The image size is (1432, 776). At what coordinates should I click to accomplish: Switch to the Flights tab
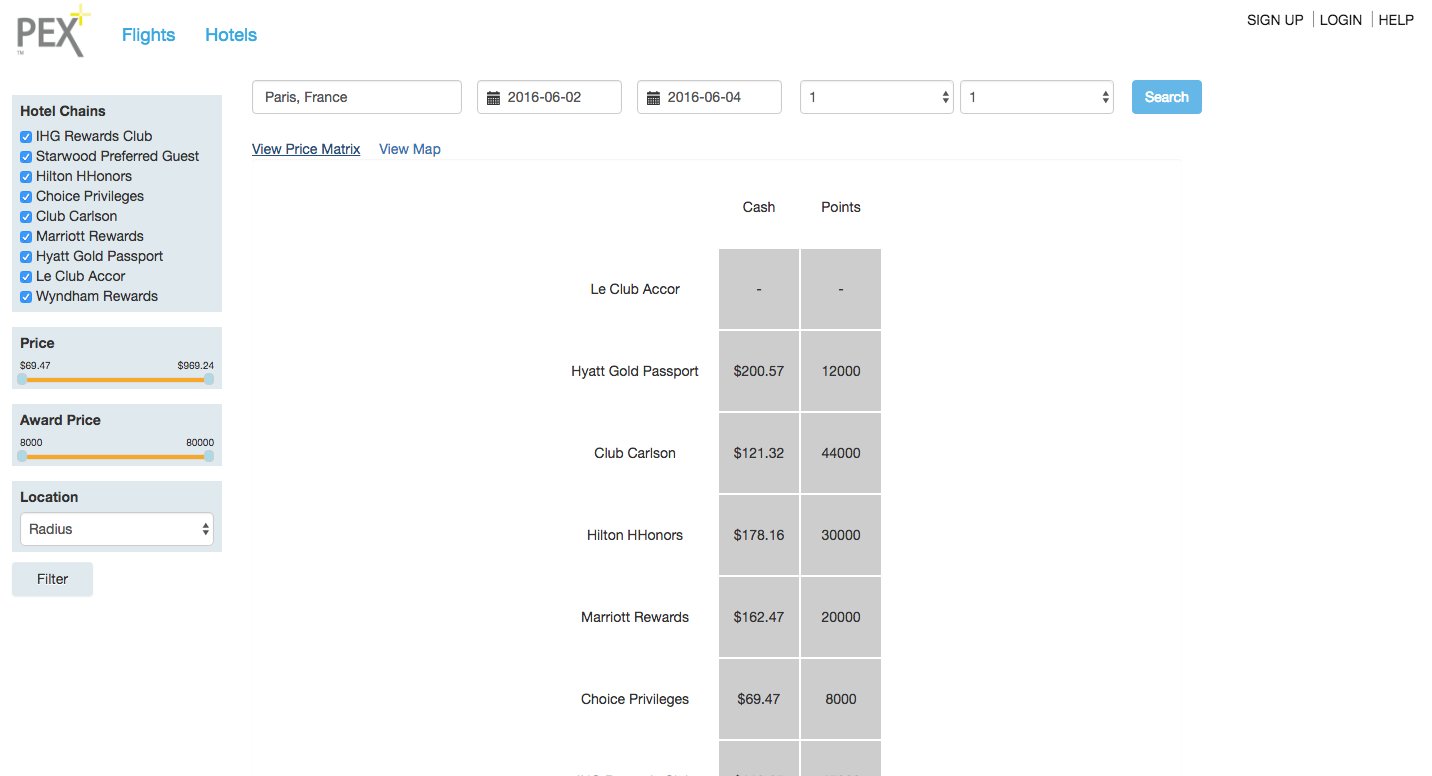(148, 34)
